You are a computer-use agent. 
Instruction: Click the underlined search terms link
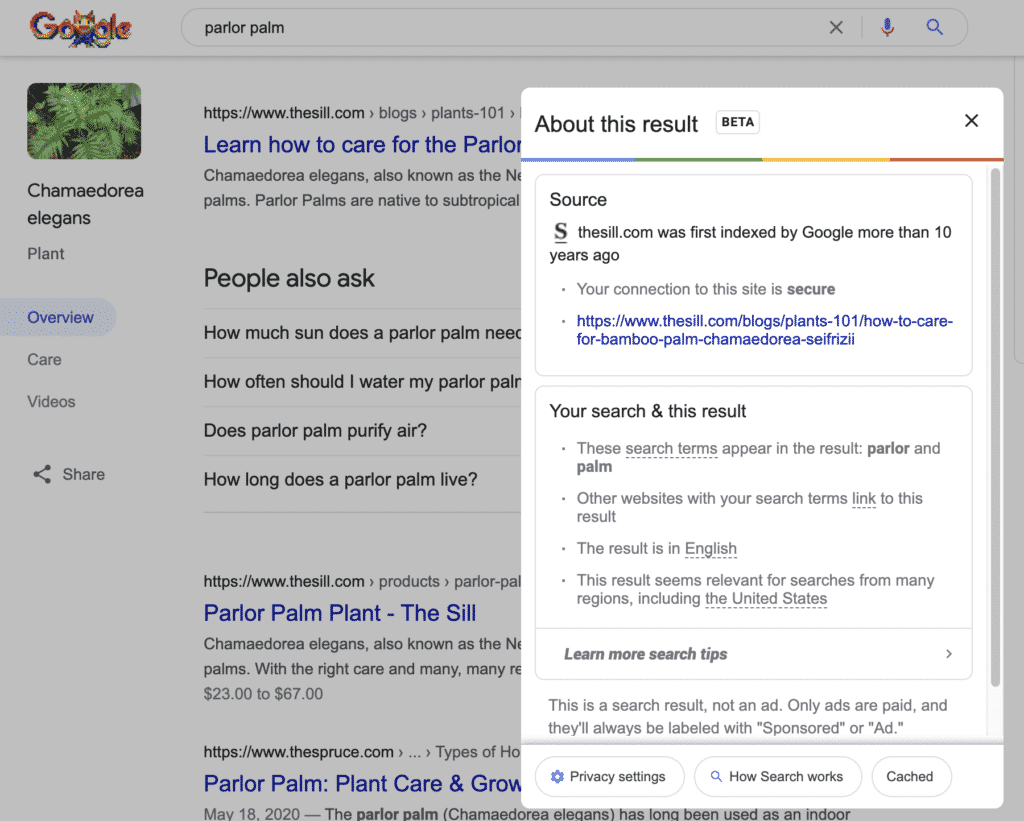(671, 449)
